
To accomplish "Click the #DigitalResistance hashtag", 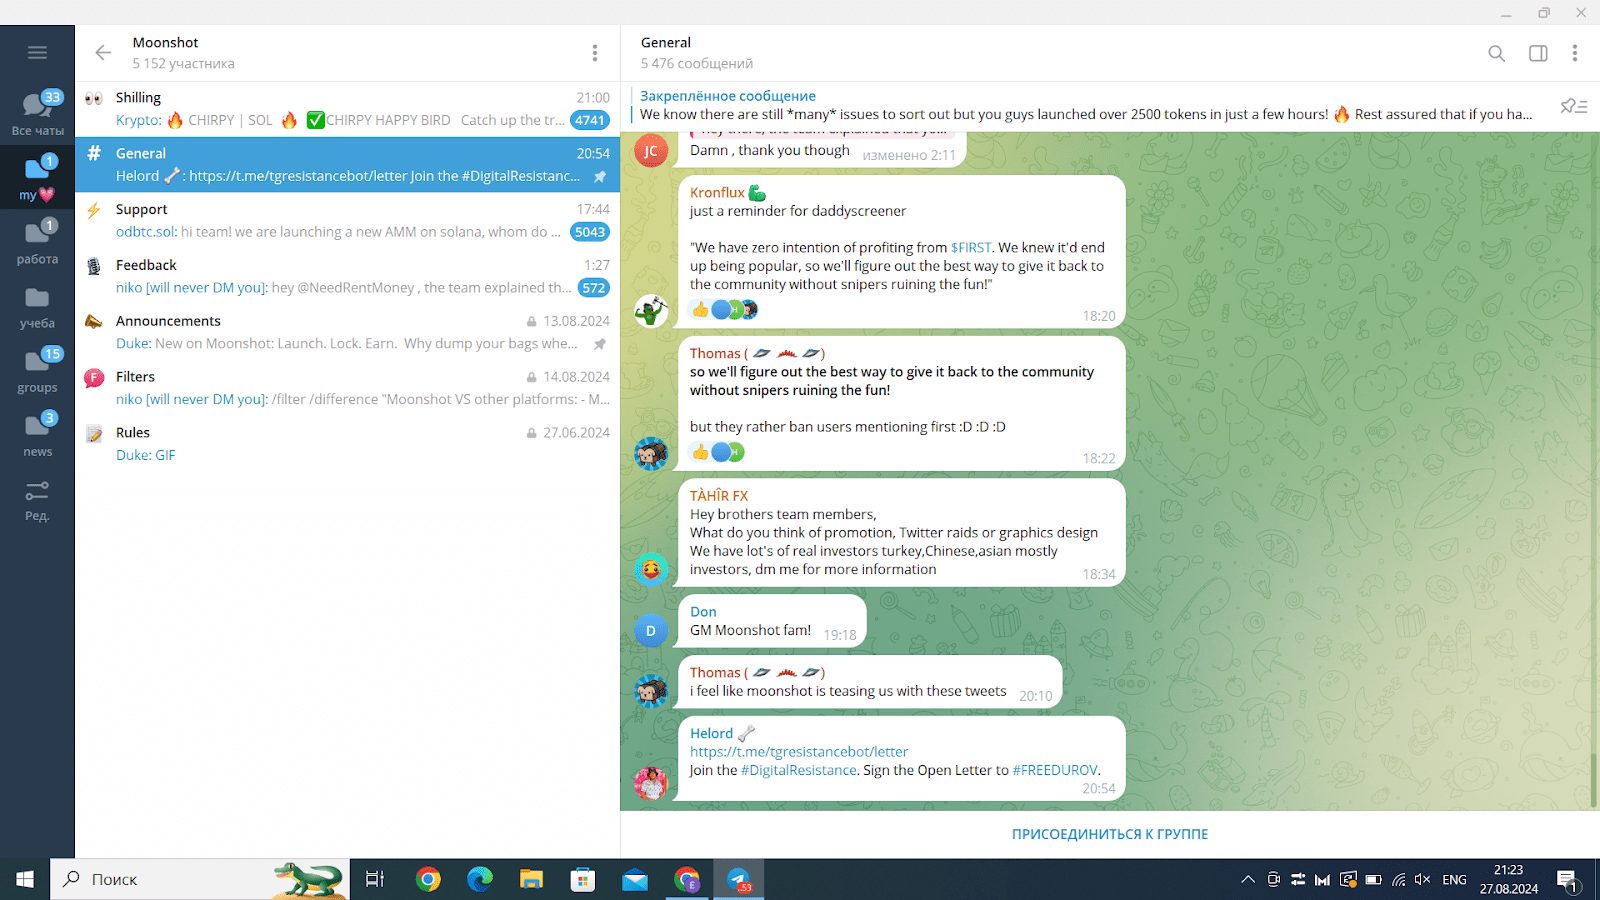I will pyautogui.click(x=799, y=771).
